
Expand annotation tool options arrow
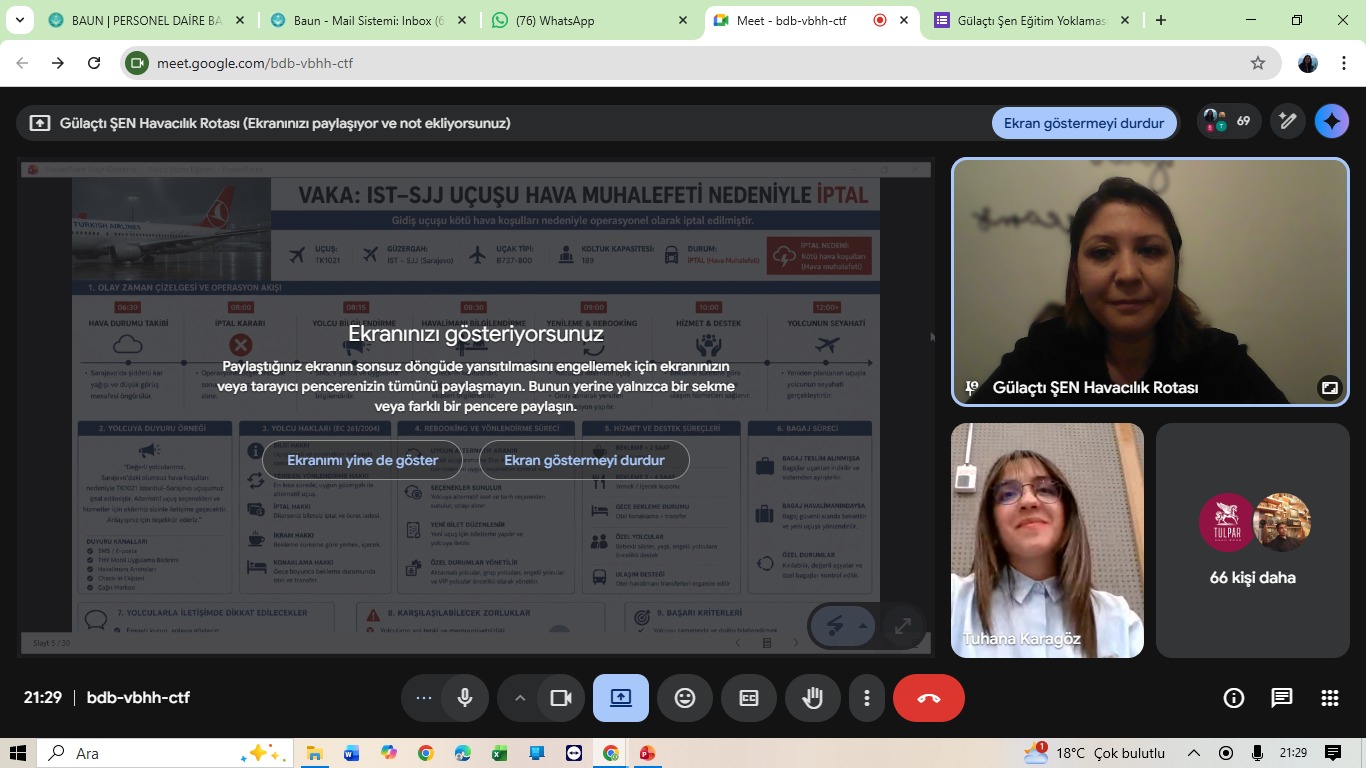tap(862, 627)
